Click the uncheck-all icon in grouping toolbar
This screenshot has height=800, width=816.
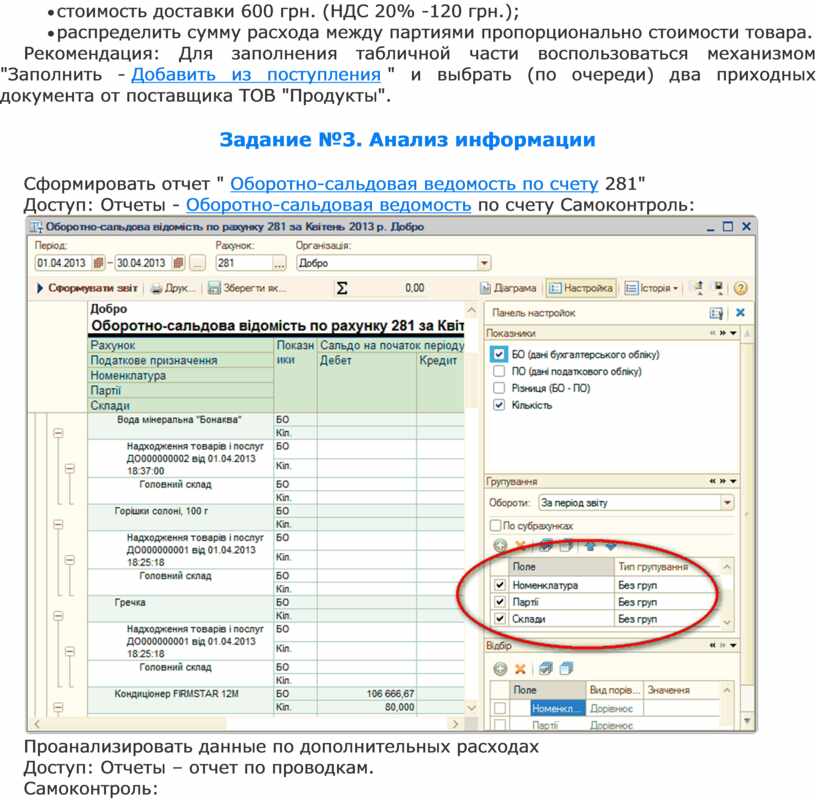(x=566, y=545)
